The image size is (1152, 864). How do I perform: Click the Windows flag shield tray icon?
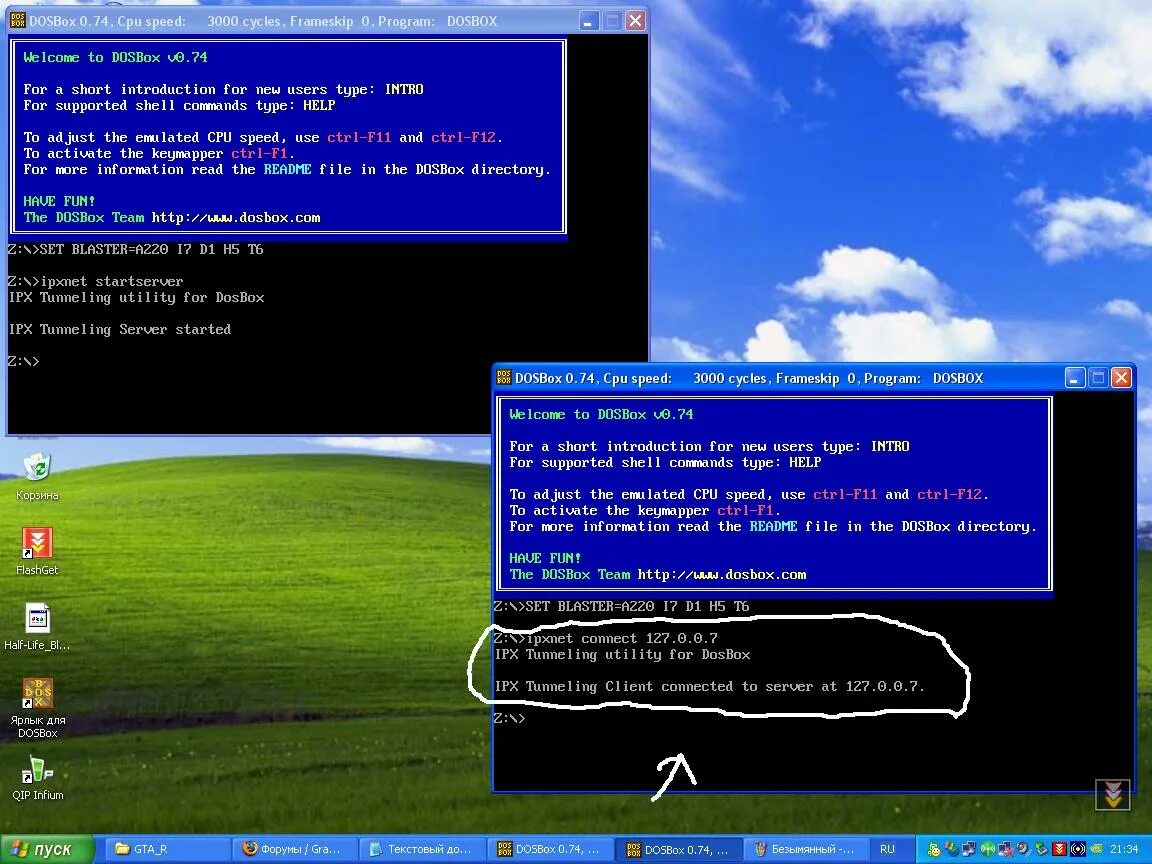[x=951, y=849]
